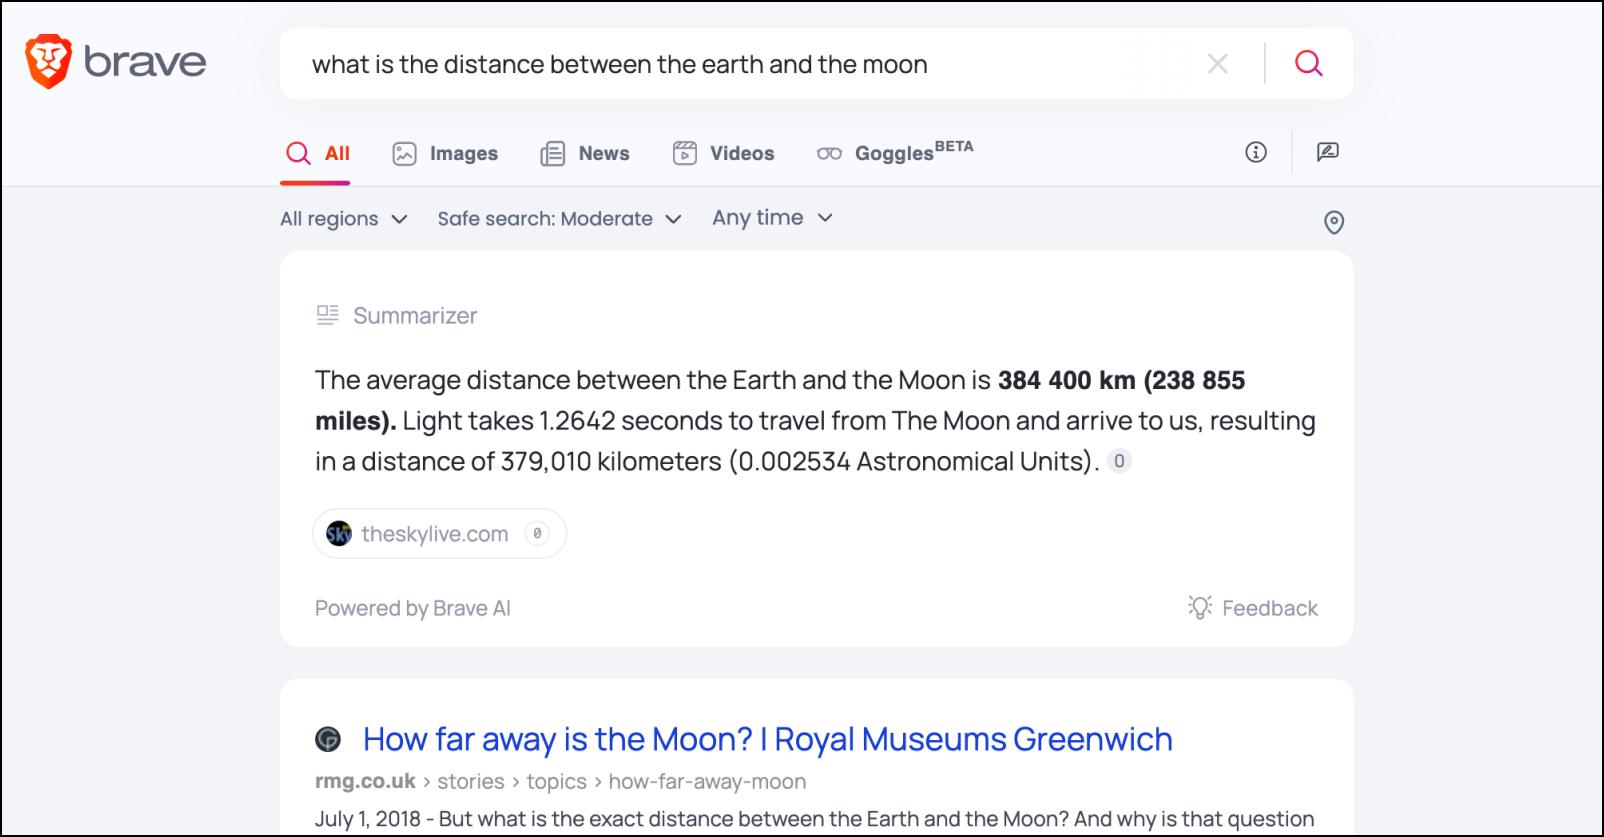Image resolution: width=1604 pixels, height=837 pixels.
Task: Click the Summarizer icon
Action: [x=327, y=315]
